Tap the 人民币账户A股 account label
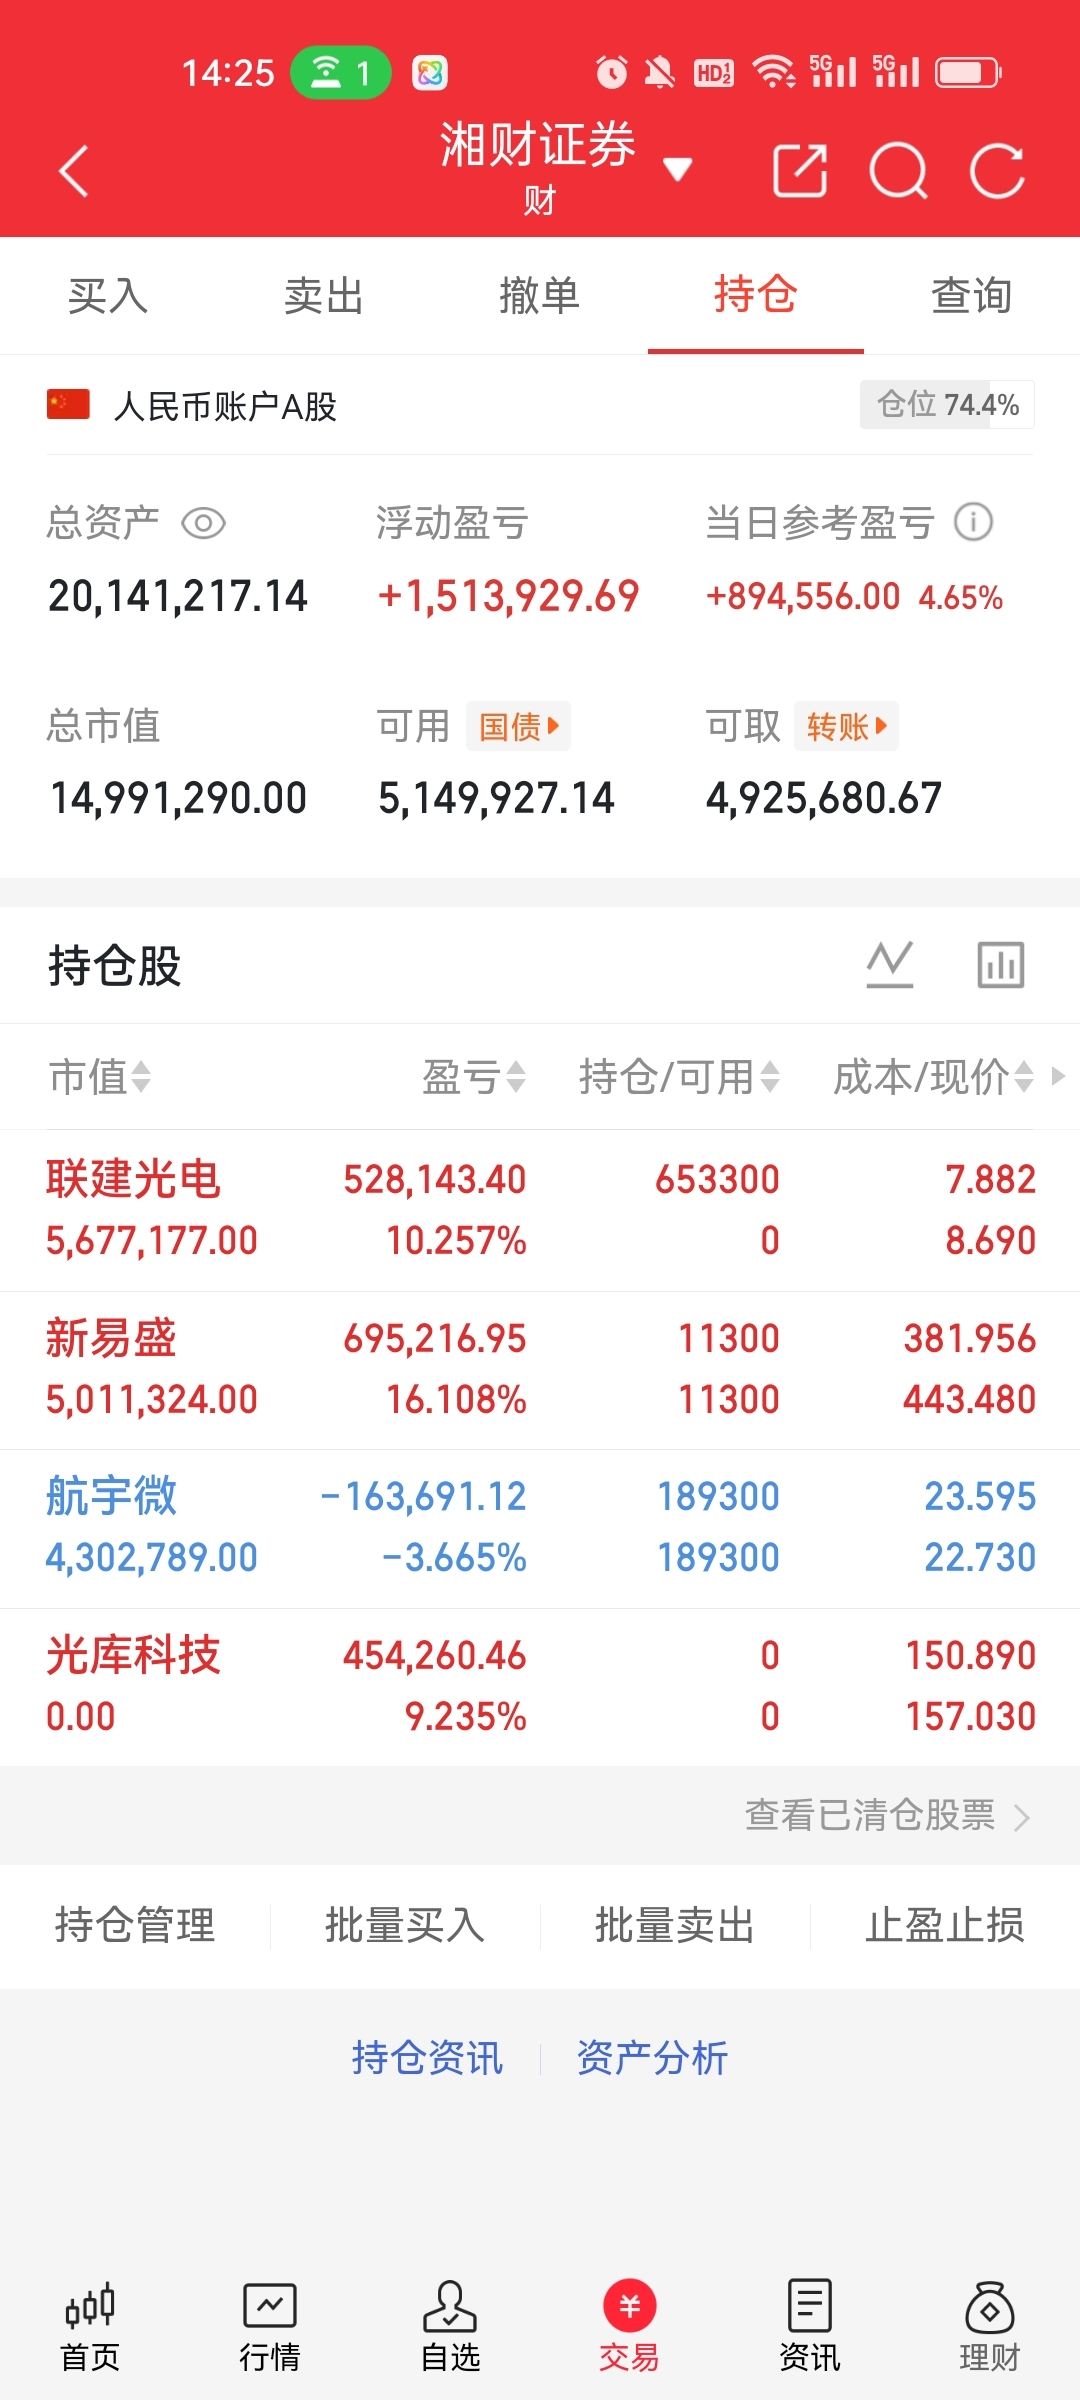This screenshot has width=1080, height=2400. tap(225, 407)
